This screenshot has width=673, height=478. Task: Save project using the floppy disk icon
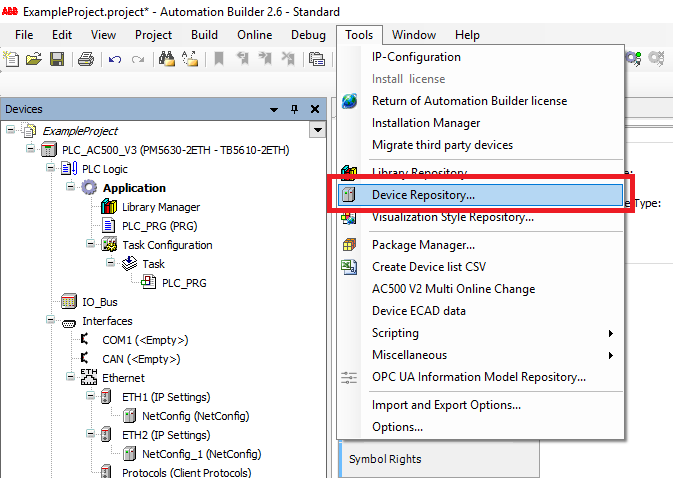tap(56, 59)
